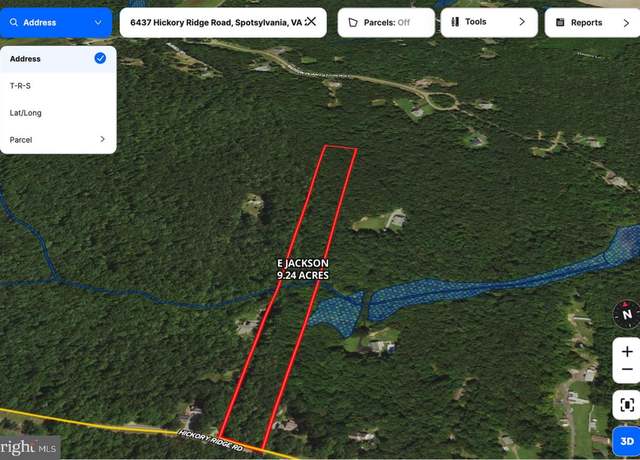Zoom out with the minus button

pos(627,370)
